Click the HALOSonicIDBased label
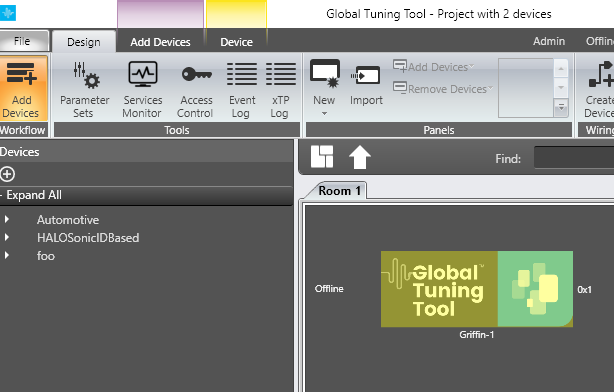 click(x=88, y=238)
